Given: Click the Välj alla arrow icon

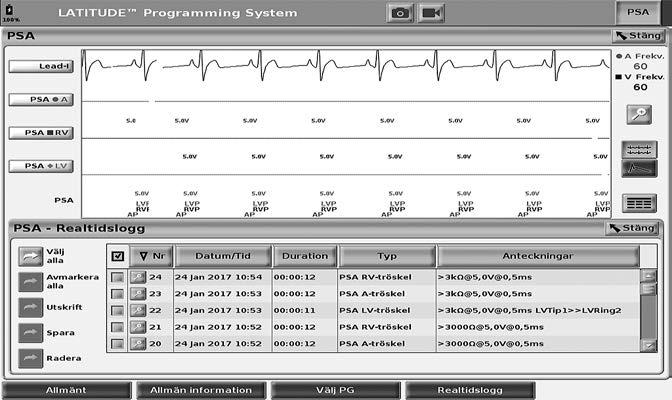Looking at the screenshot, I should 30,256.
